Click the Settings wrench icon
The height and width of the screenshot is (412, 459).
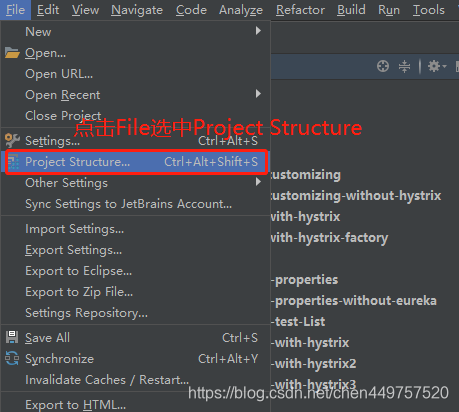pyautogui.click(x=12, y=140)
